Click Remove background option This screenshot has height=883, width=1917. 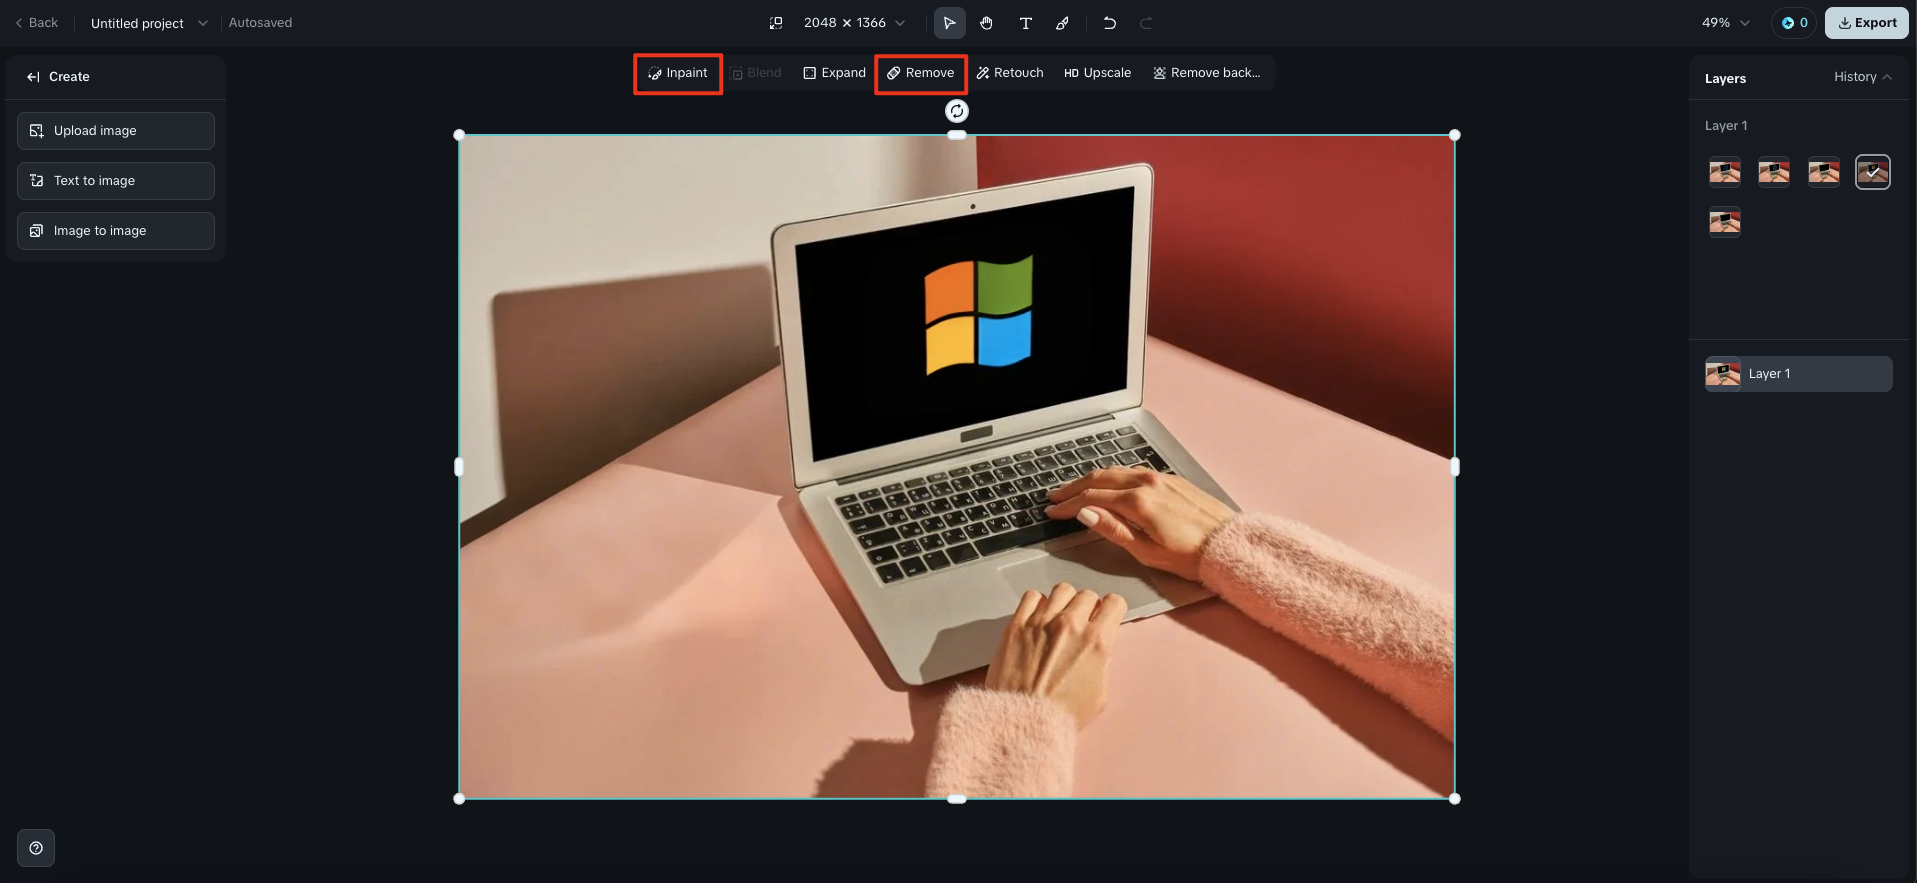click(x=1207, y=73)
